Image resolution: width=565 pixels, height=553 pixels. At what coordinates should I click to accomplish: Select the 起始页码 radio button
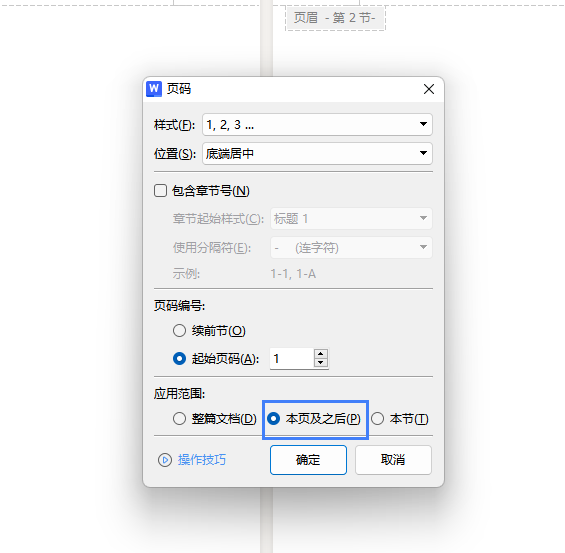click(x=179, y=358)
